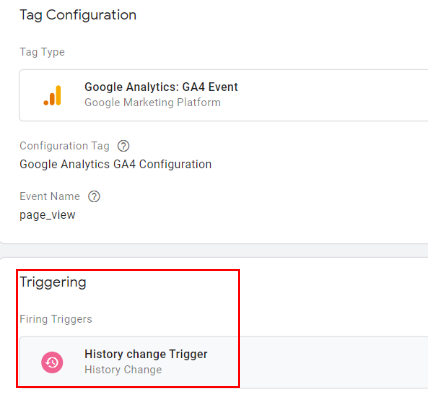Click the History Change trigger type subtitle

[x=123, y=370]
